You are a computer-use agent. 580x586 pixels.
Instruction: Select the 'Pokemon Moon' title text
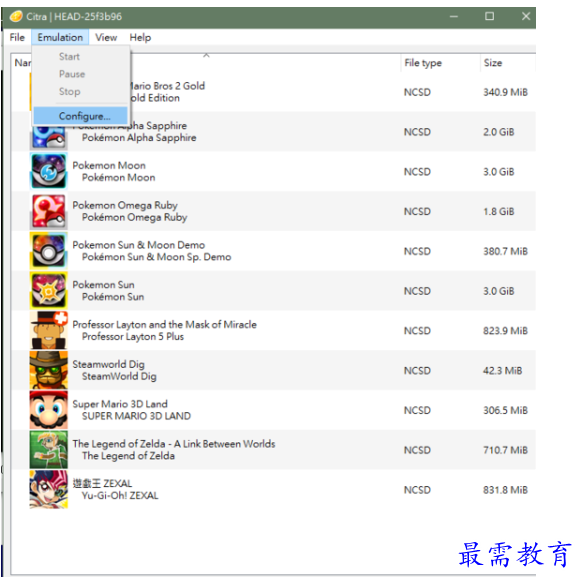109,165
